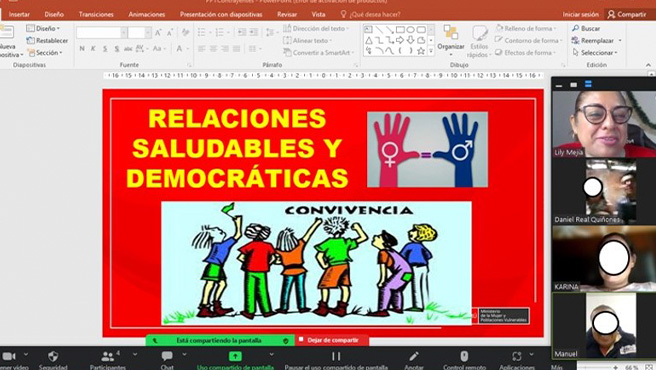Screen dimensions: 656x370
Task: Open Estilos rápidos gallery
Action: (479, 41)
